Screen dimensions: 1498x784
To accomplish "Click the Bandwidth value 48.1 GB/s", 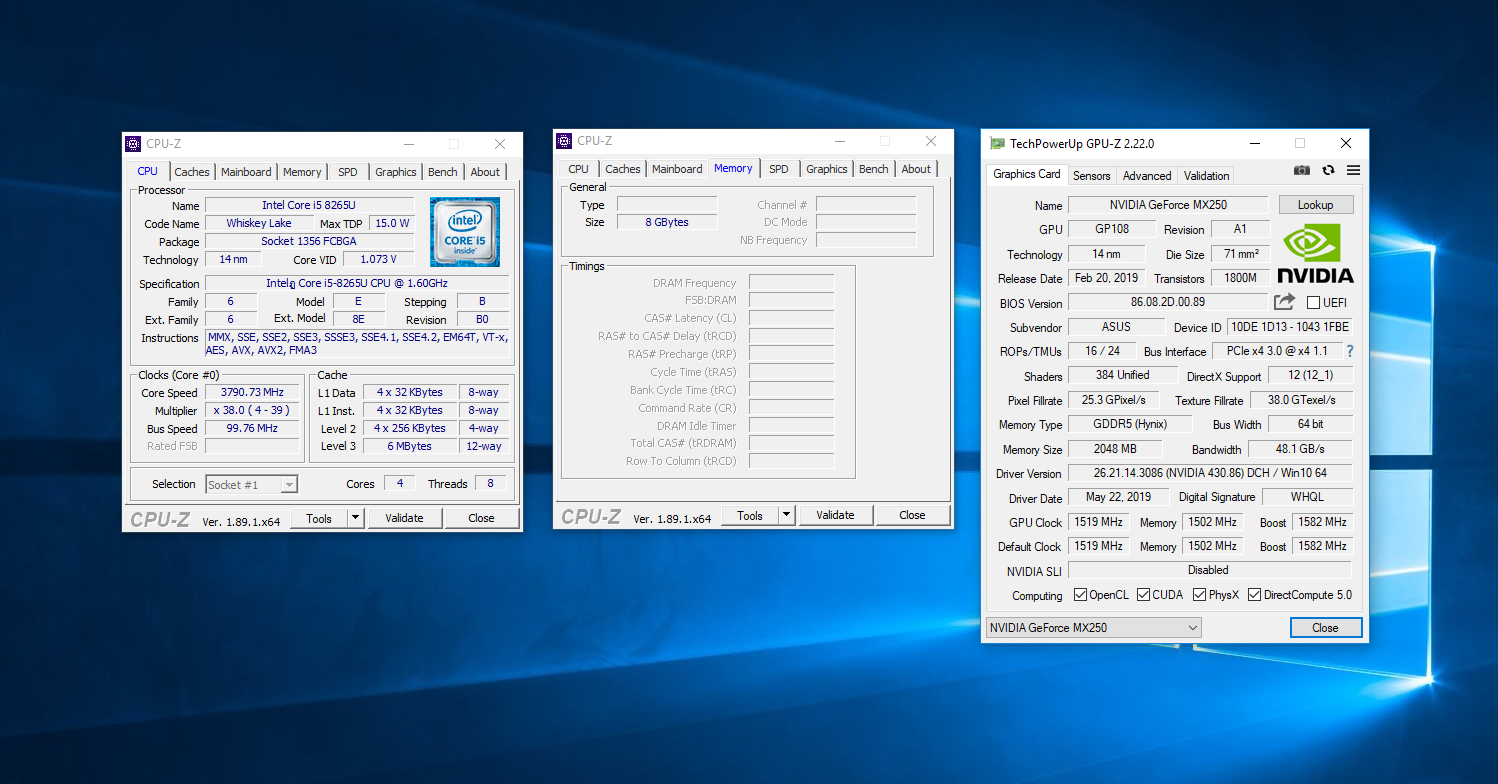I will [1300, 449].
